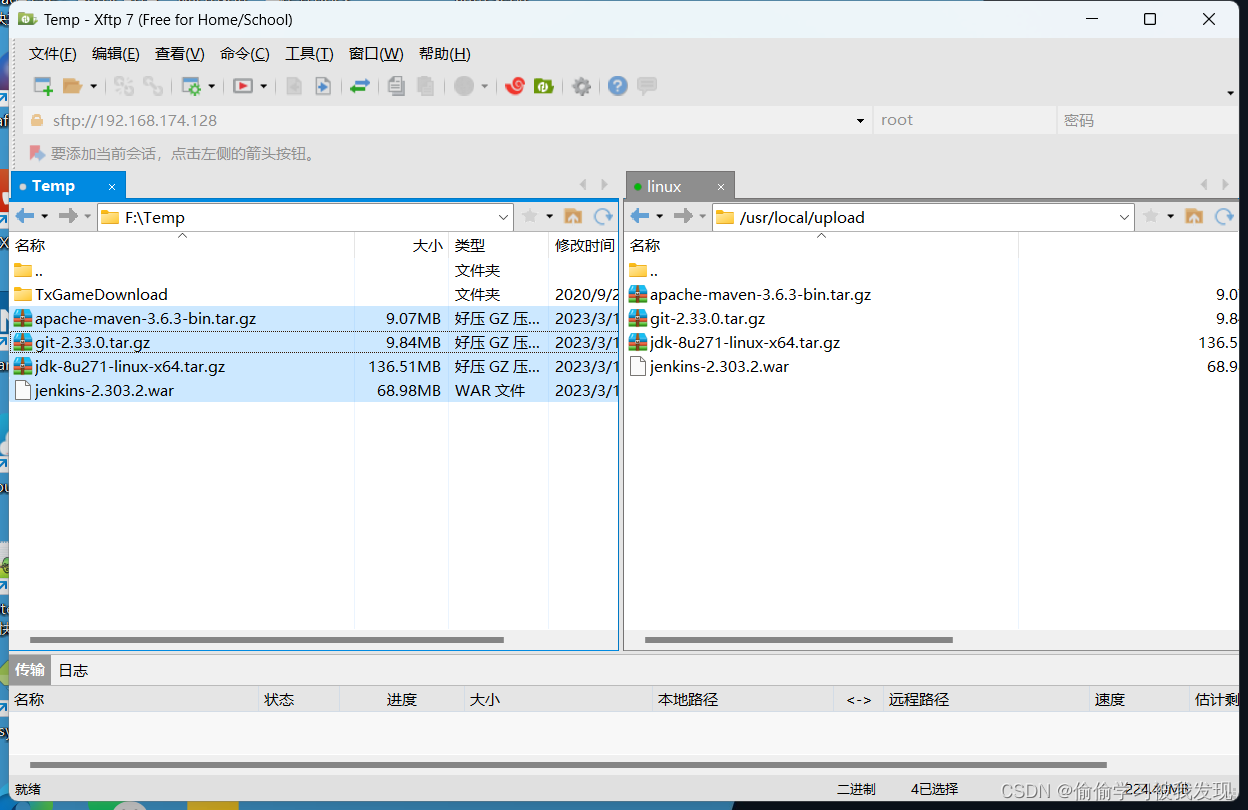1248x810 pixels.
Task: Expand the session properties dropdown arrow
Action: [x=211, y=87]
